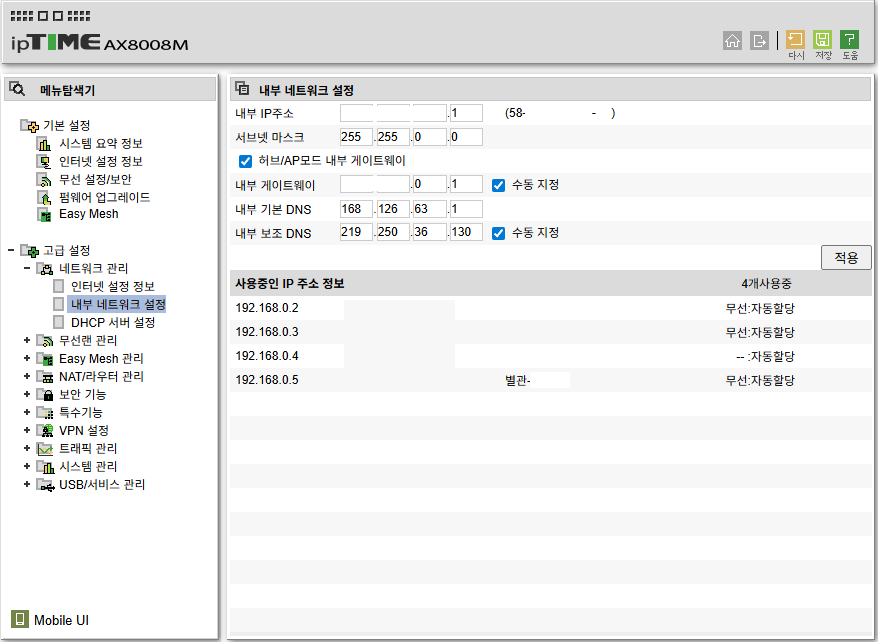Expand the 시스템 관리 node
878x642 pixels.
point(27,466)
